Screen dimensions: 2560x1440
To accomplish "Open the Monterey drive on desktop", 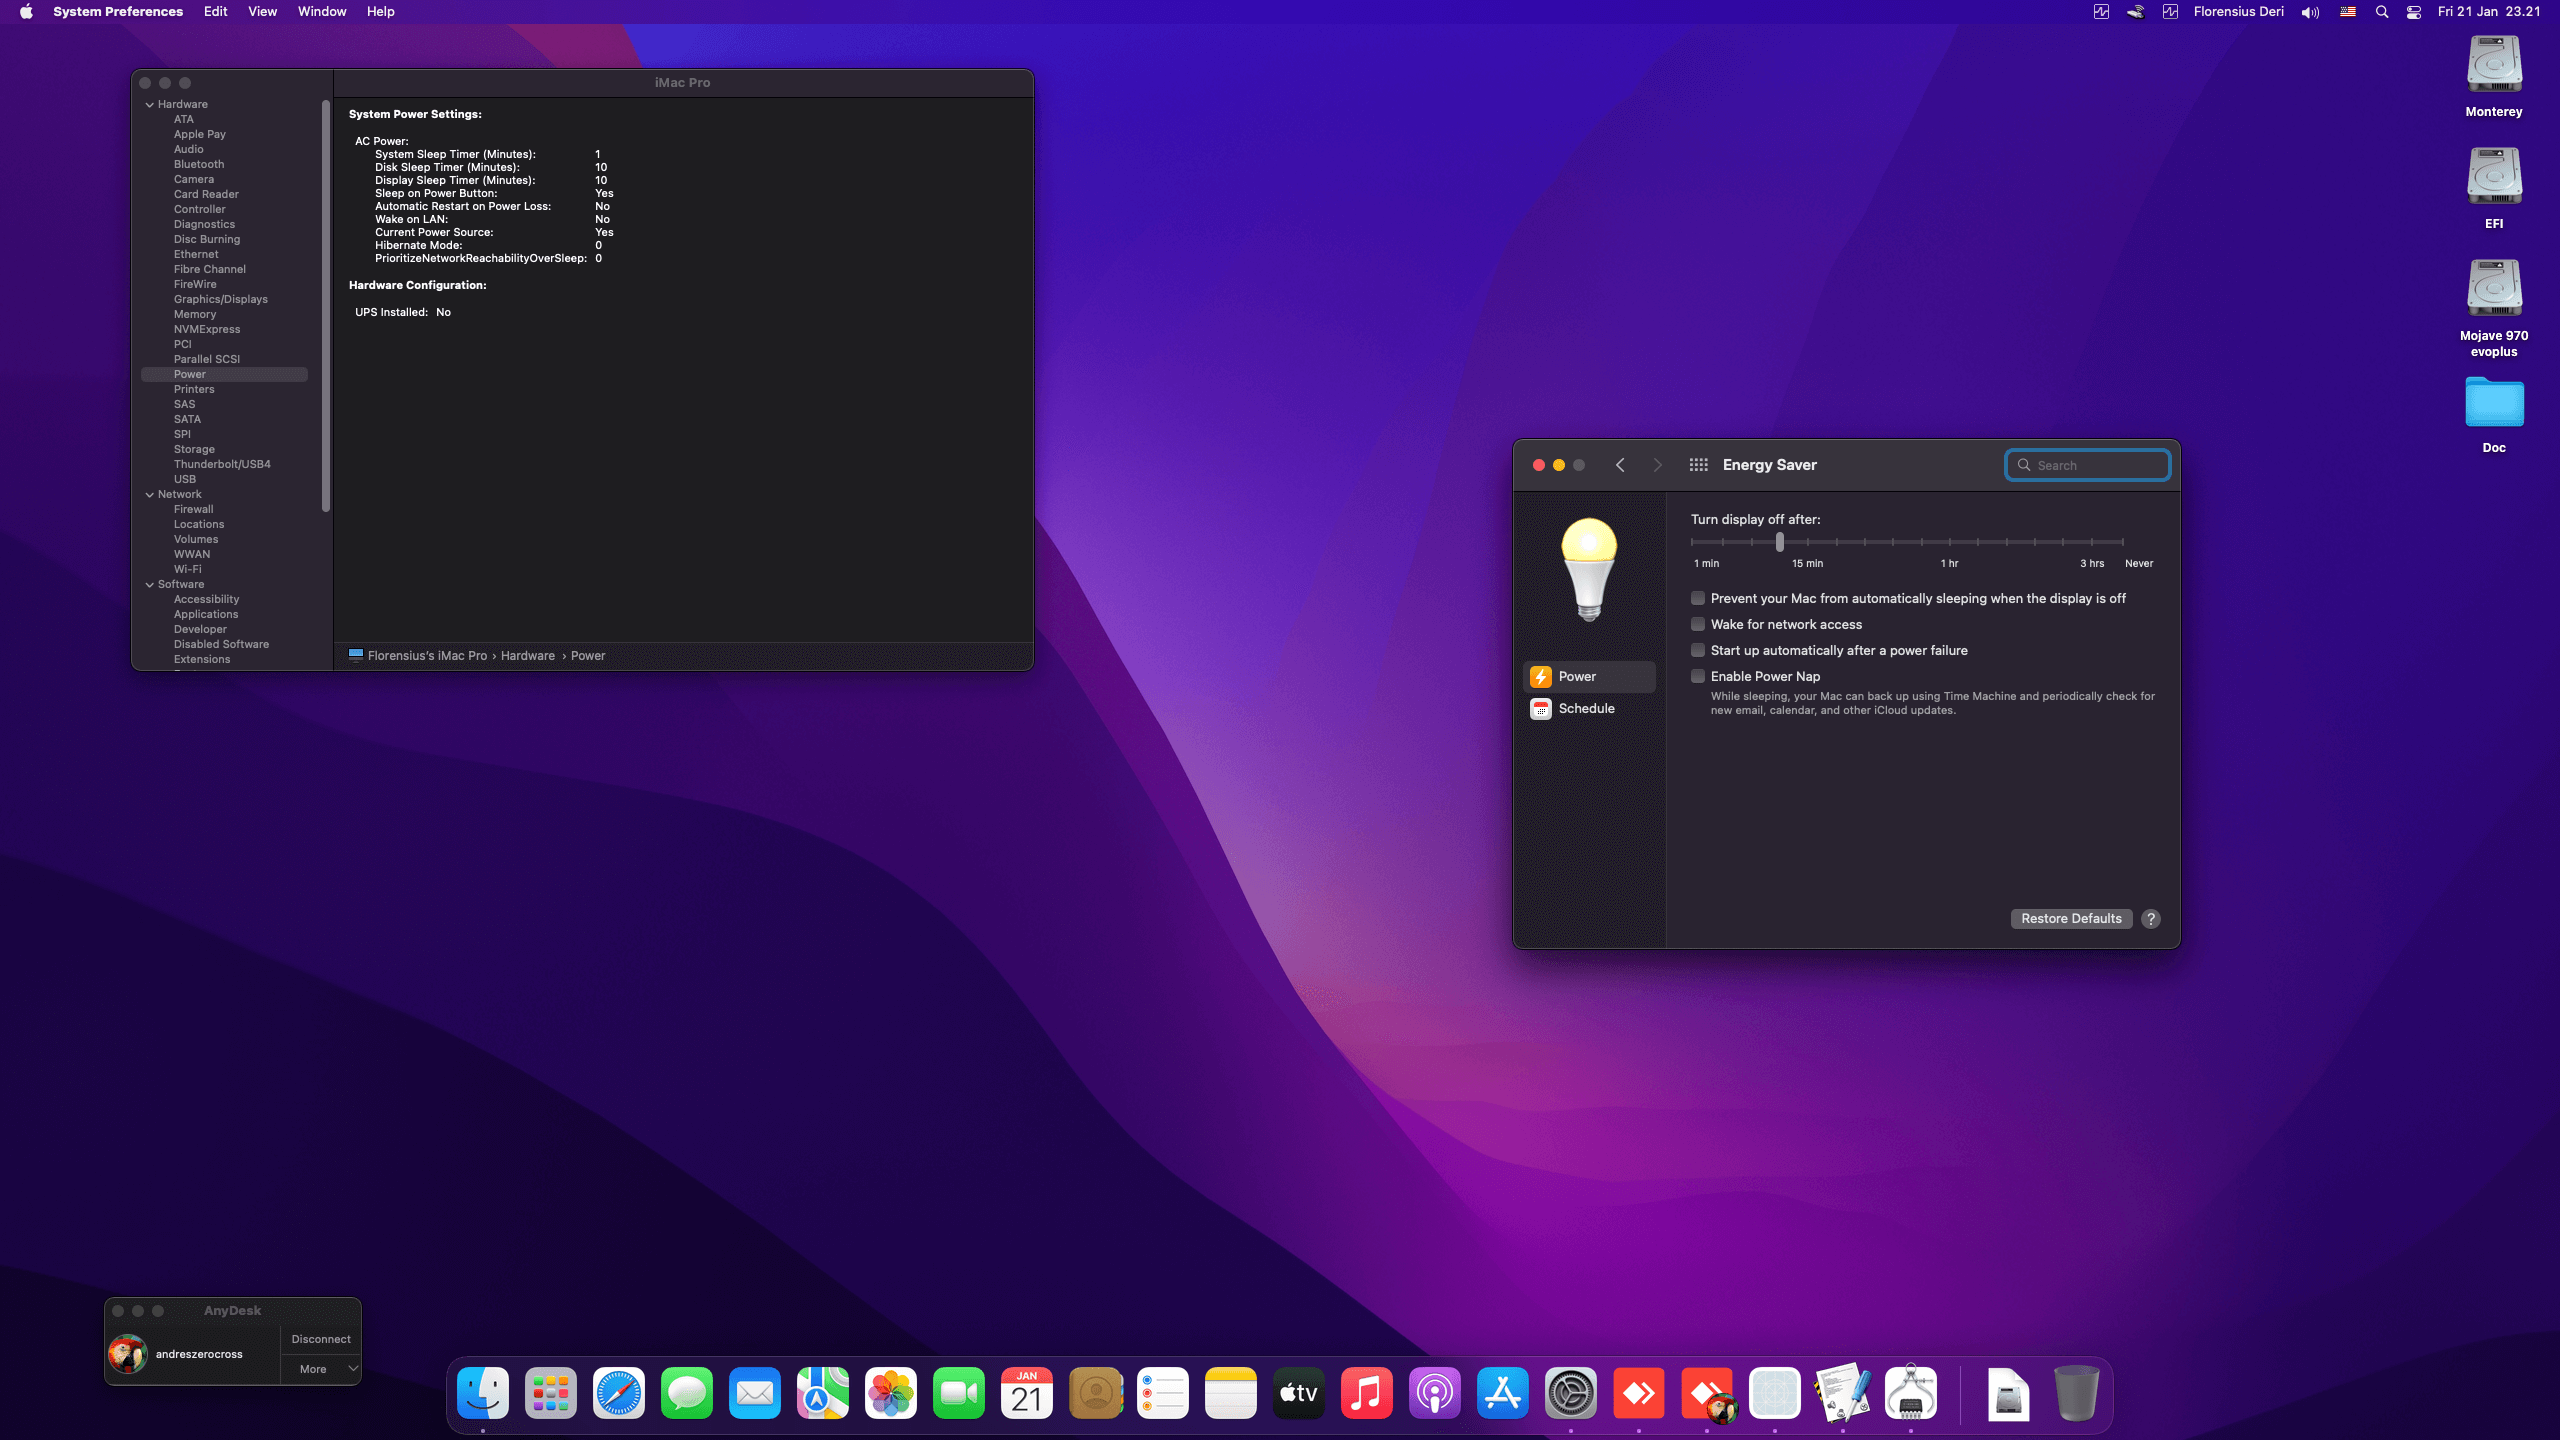I will (2493, 66).
